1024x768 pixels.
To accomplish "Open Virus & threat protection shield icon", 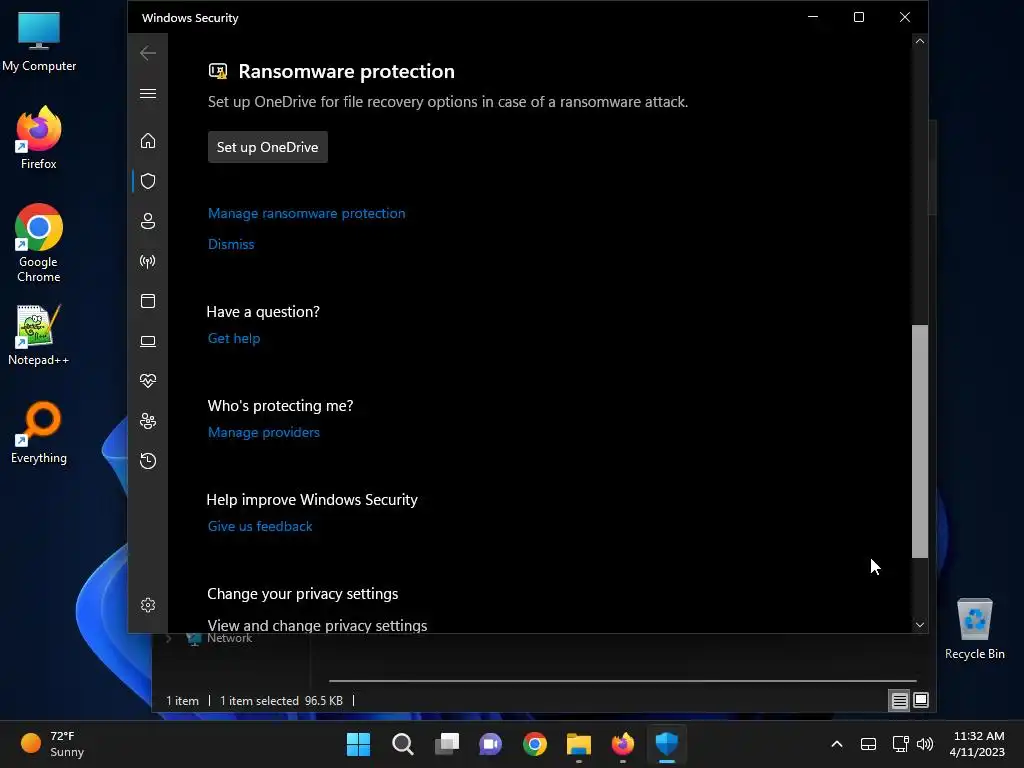I will tap(148, 181).
